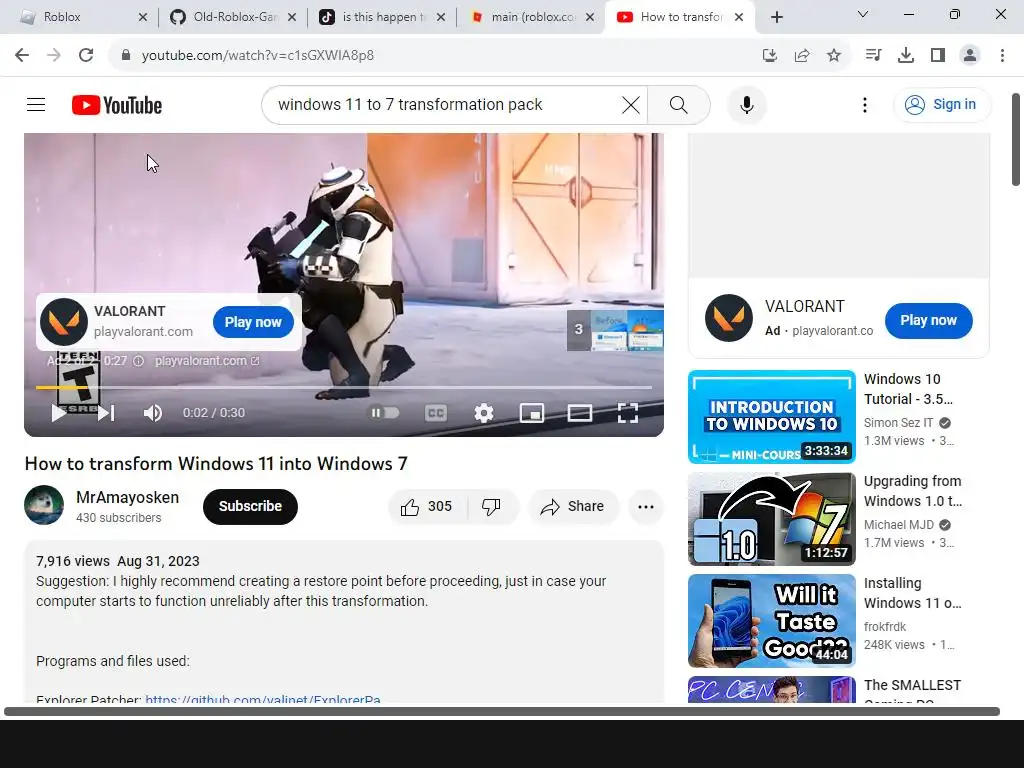Open the Chrome profile avatar
The width and height of the screenshot is (1024, 768).
[970, 56]
